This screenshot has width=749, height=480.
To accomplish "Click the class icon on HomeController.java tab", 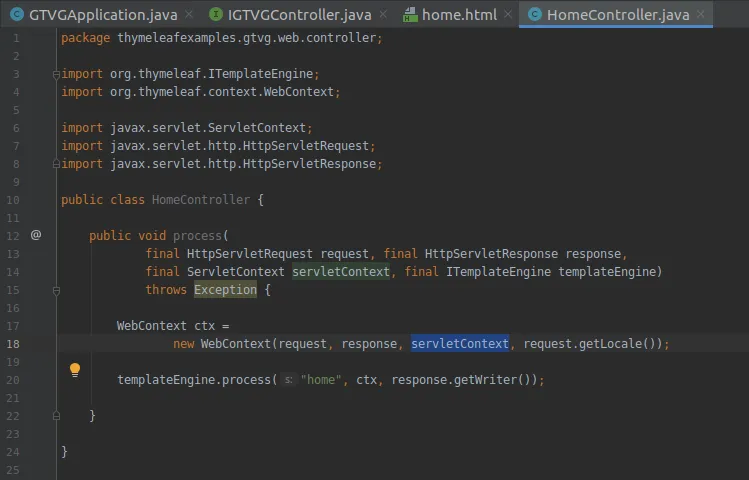I will tap(535, 14).
